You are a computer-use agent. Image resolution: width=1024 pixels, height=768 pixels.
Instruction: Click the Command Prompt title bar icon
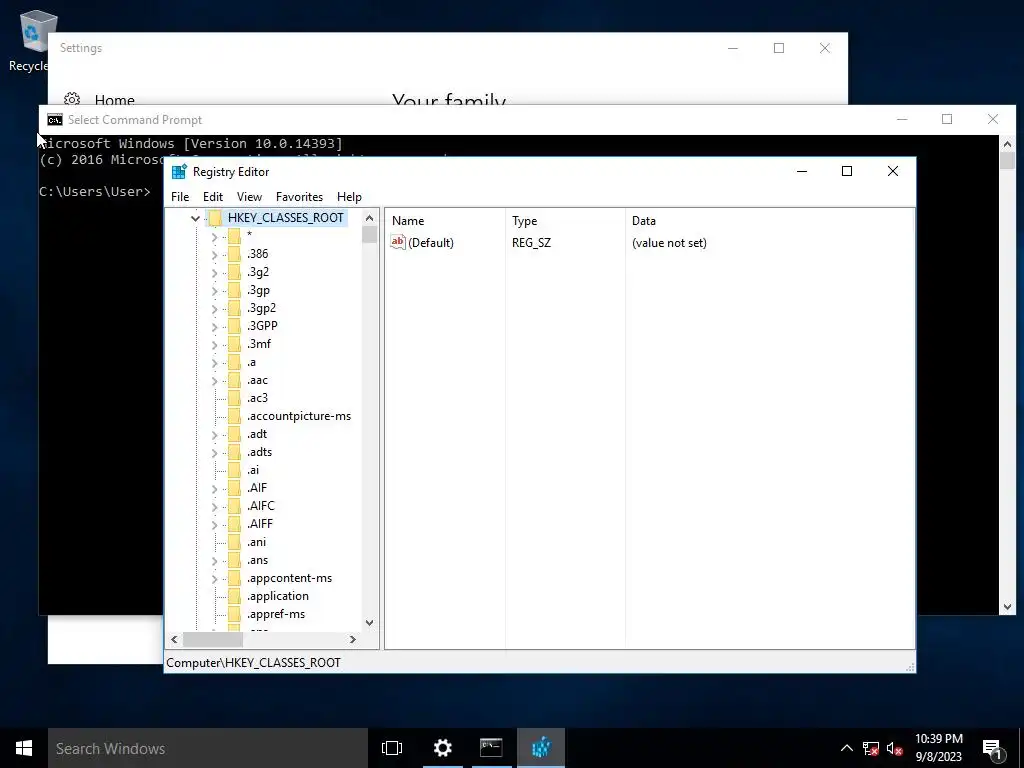pos(55,120)
